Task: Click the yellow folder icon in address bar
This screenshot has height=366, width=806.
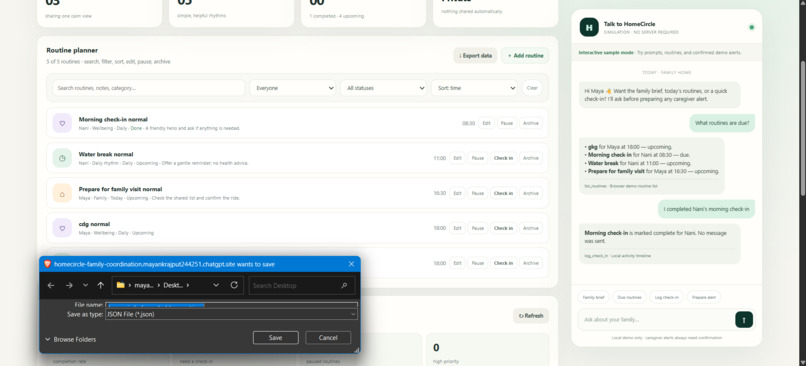Action: 121,285
